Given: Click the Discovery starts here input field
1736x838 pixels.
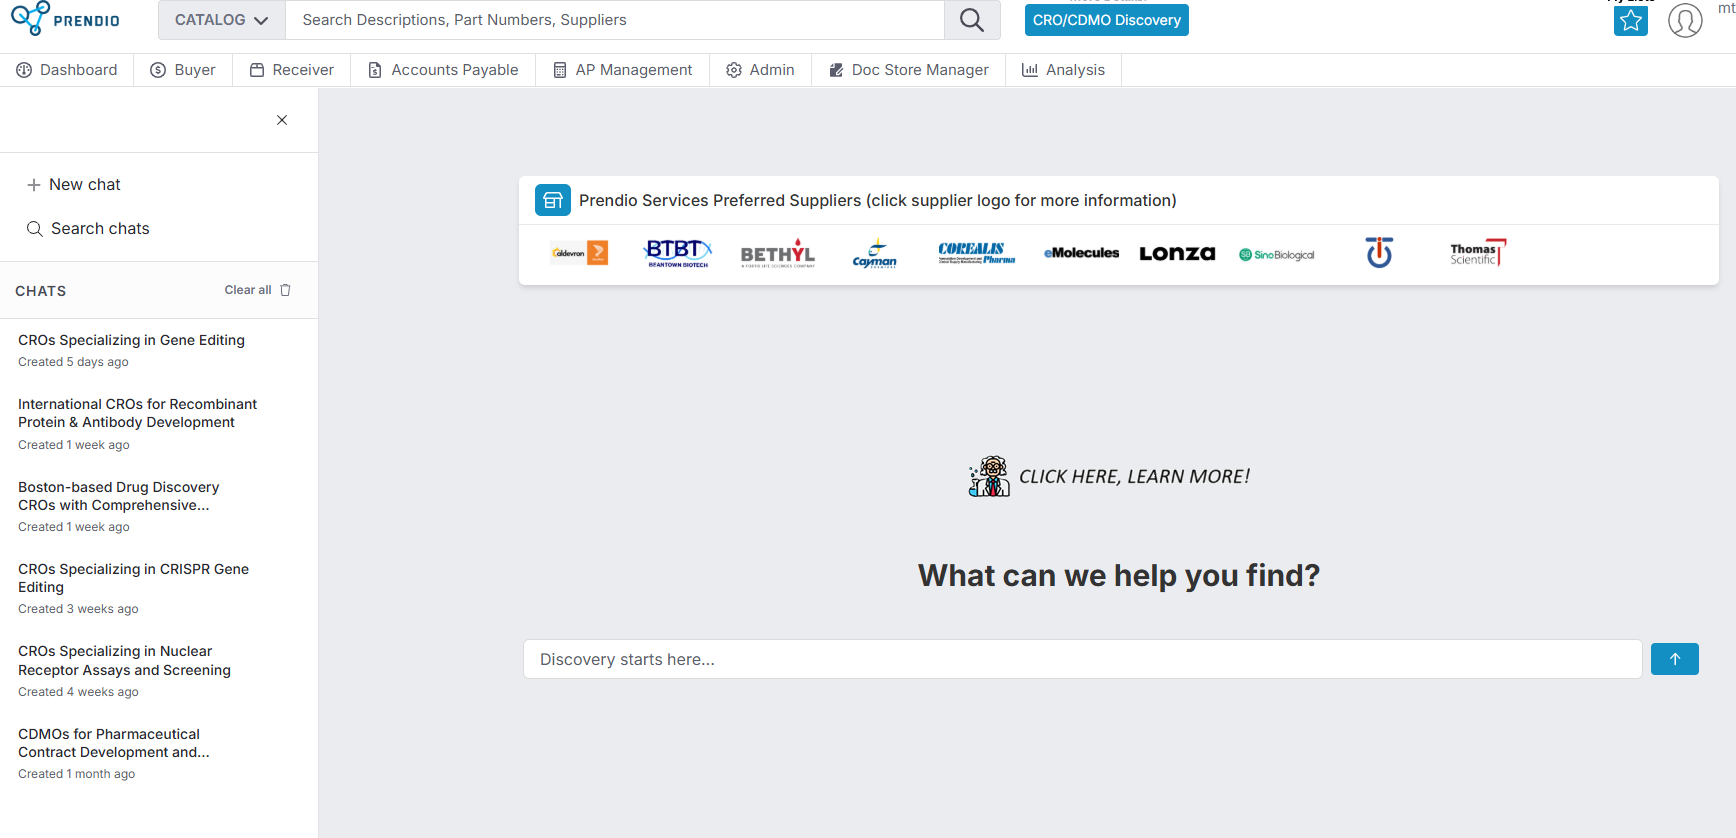Looking at the screenshot, I should coord(1082,659).
